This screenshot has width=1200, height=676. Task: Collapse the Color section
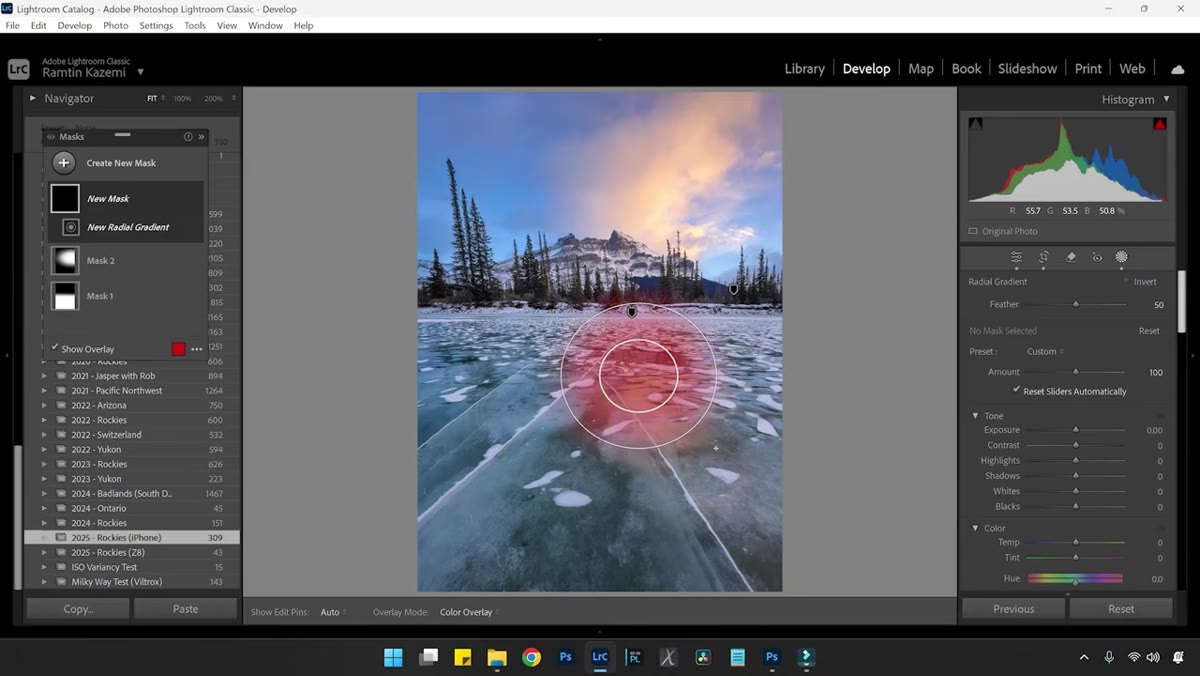975,528
